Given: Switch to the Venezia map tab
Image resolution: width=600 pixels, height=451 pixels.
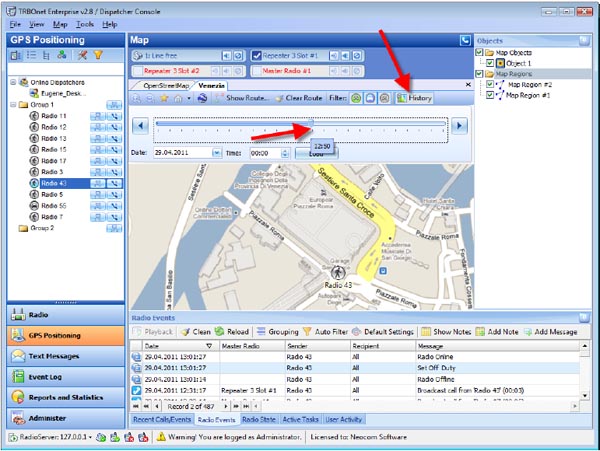Looking at the screenshot, I should coord(211,86).
